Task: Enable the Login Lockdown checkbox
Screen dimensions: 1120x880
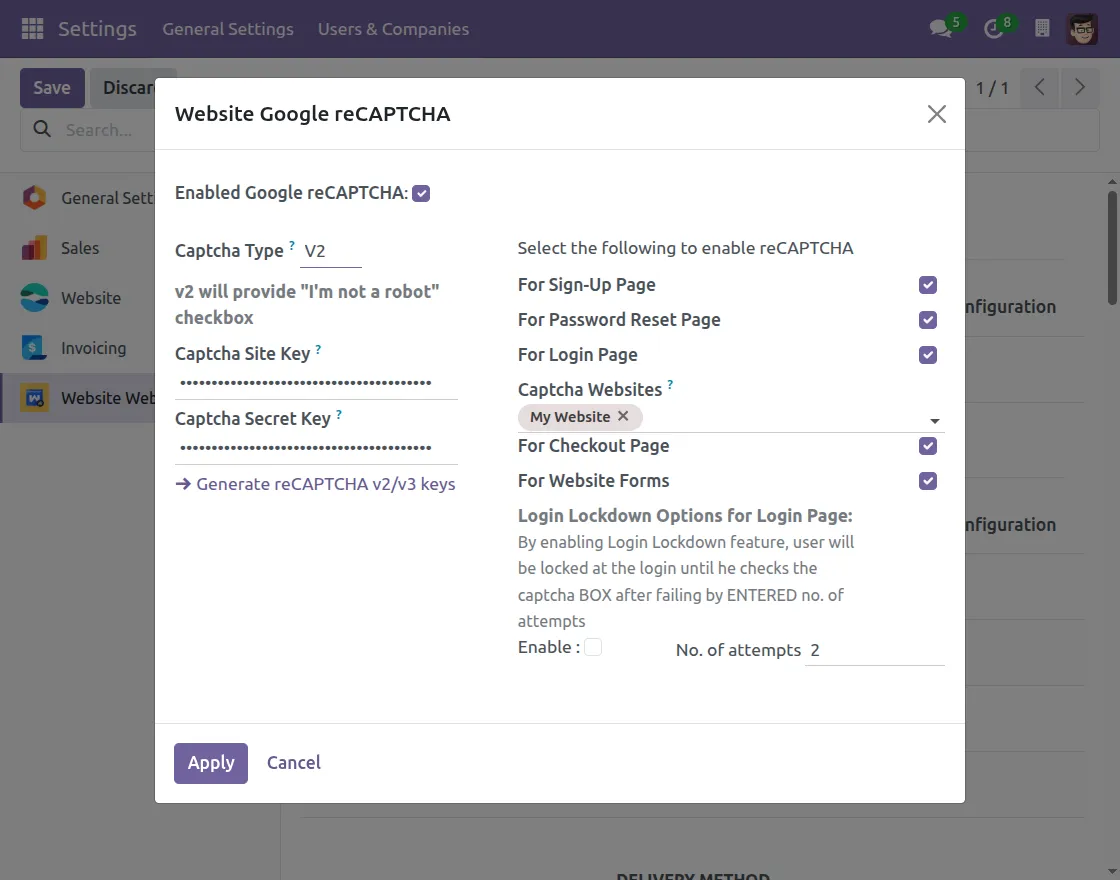Action: tap(593, 647)
